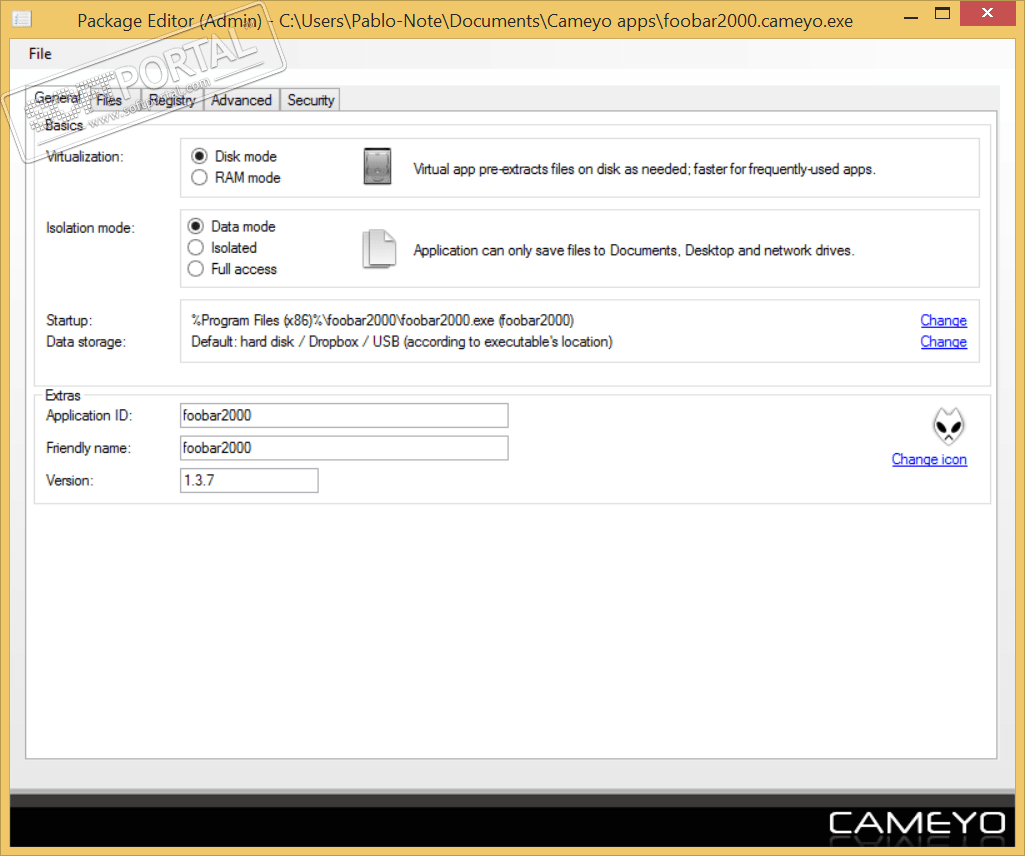Focus the Application ID field
The image size is (1025, 856).
[x=344, y=415]
